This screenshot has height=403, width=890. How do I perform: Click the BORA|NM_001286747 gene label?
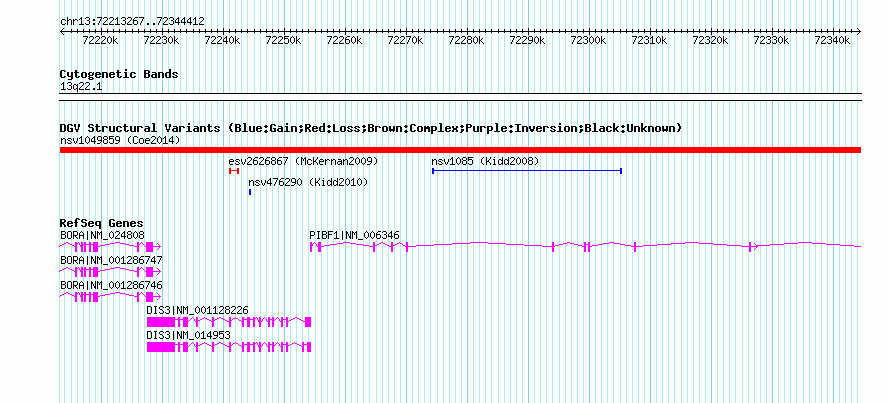click(x=111, y=260)
